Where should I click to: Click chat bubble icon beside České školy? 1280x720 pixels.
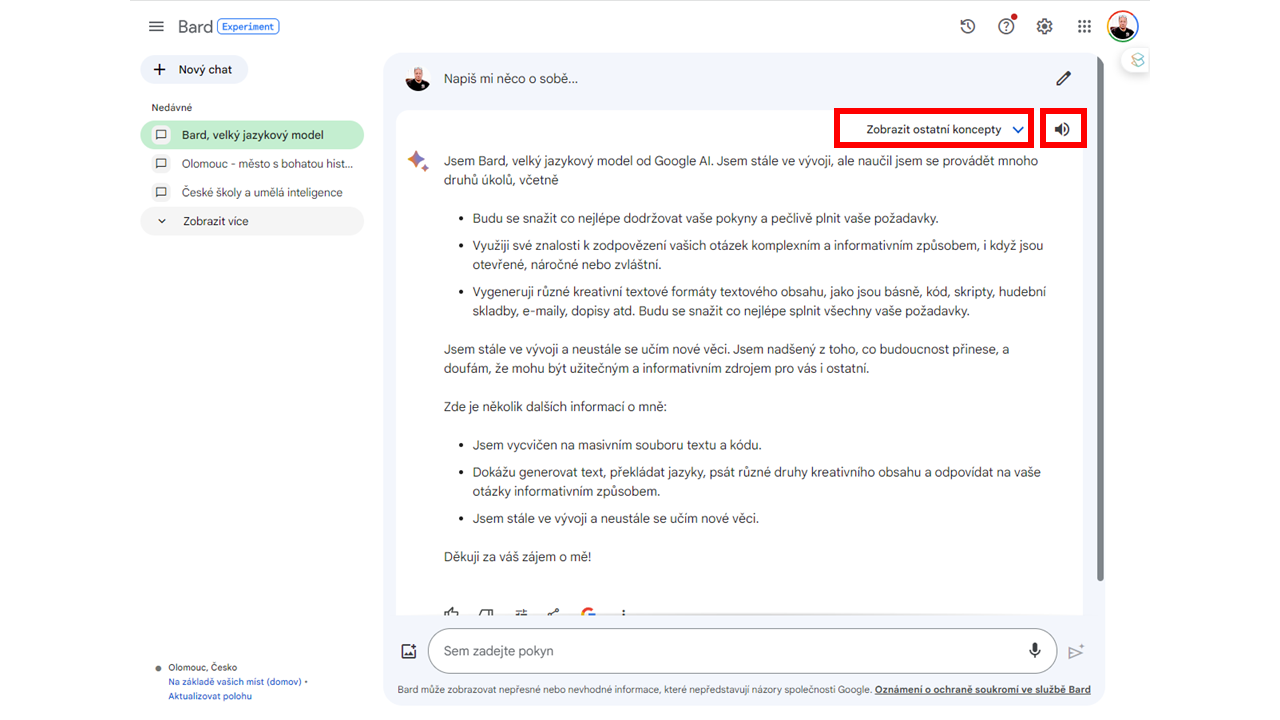point(161,192)
